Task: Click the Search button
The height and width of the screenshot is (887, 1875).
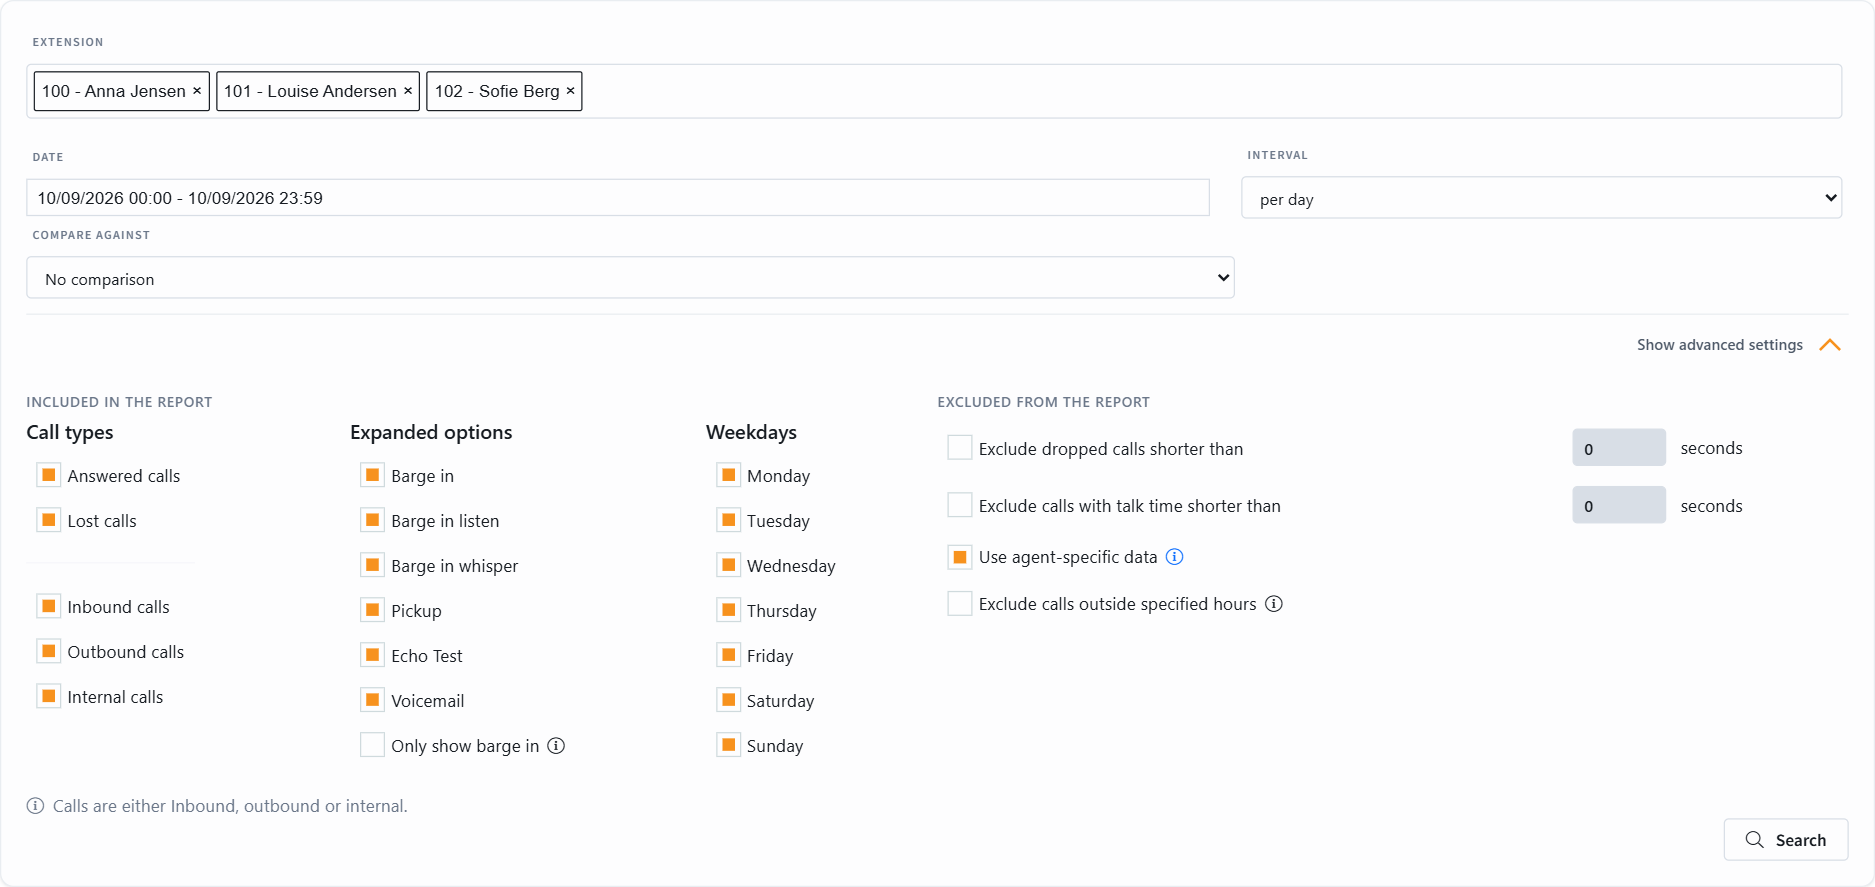Action: (x=1786, y=840)
